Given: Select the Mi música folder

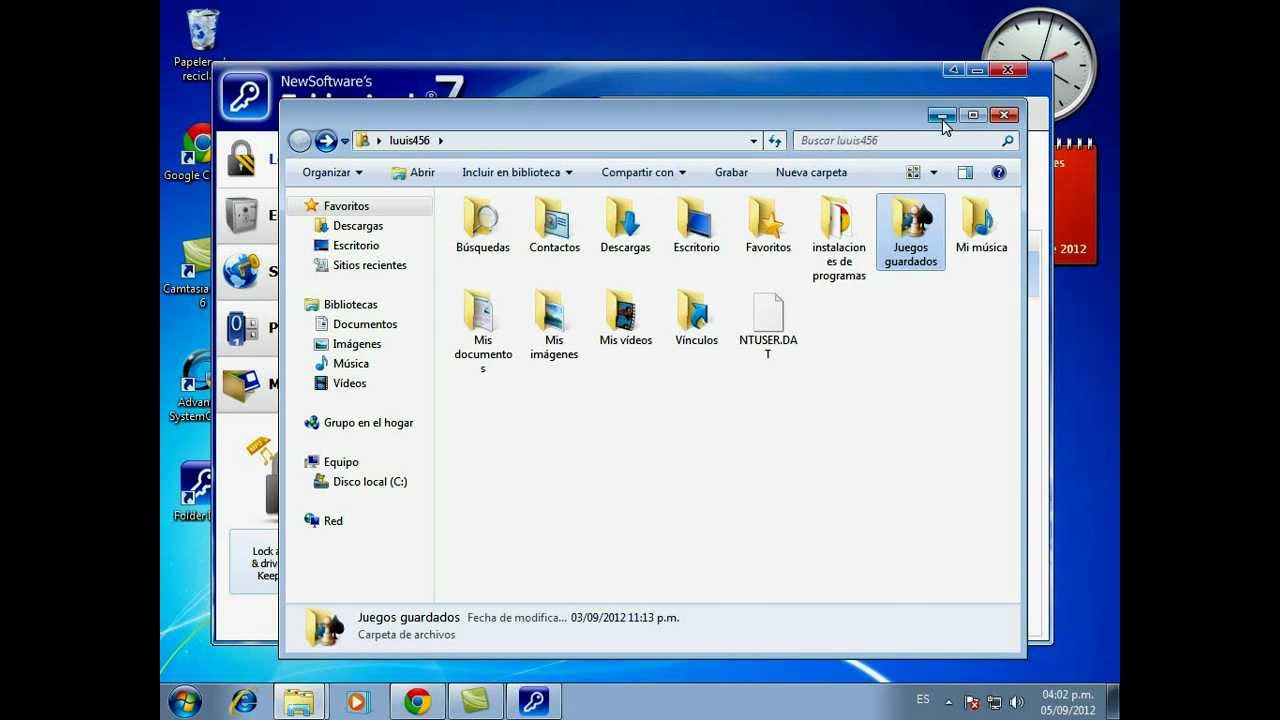Looking at the screenshot, I should (981, 225).
